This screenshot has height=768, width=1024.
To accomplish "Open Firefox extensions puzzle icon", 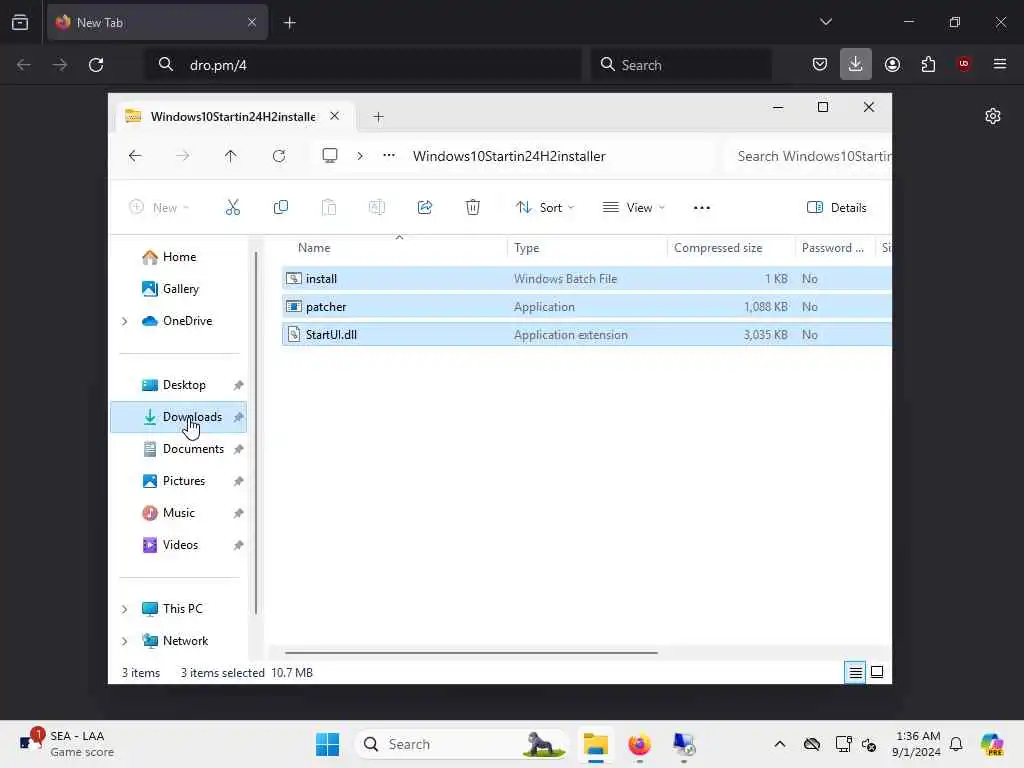I will (928, 64).
